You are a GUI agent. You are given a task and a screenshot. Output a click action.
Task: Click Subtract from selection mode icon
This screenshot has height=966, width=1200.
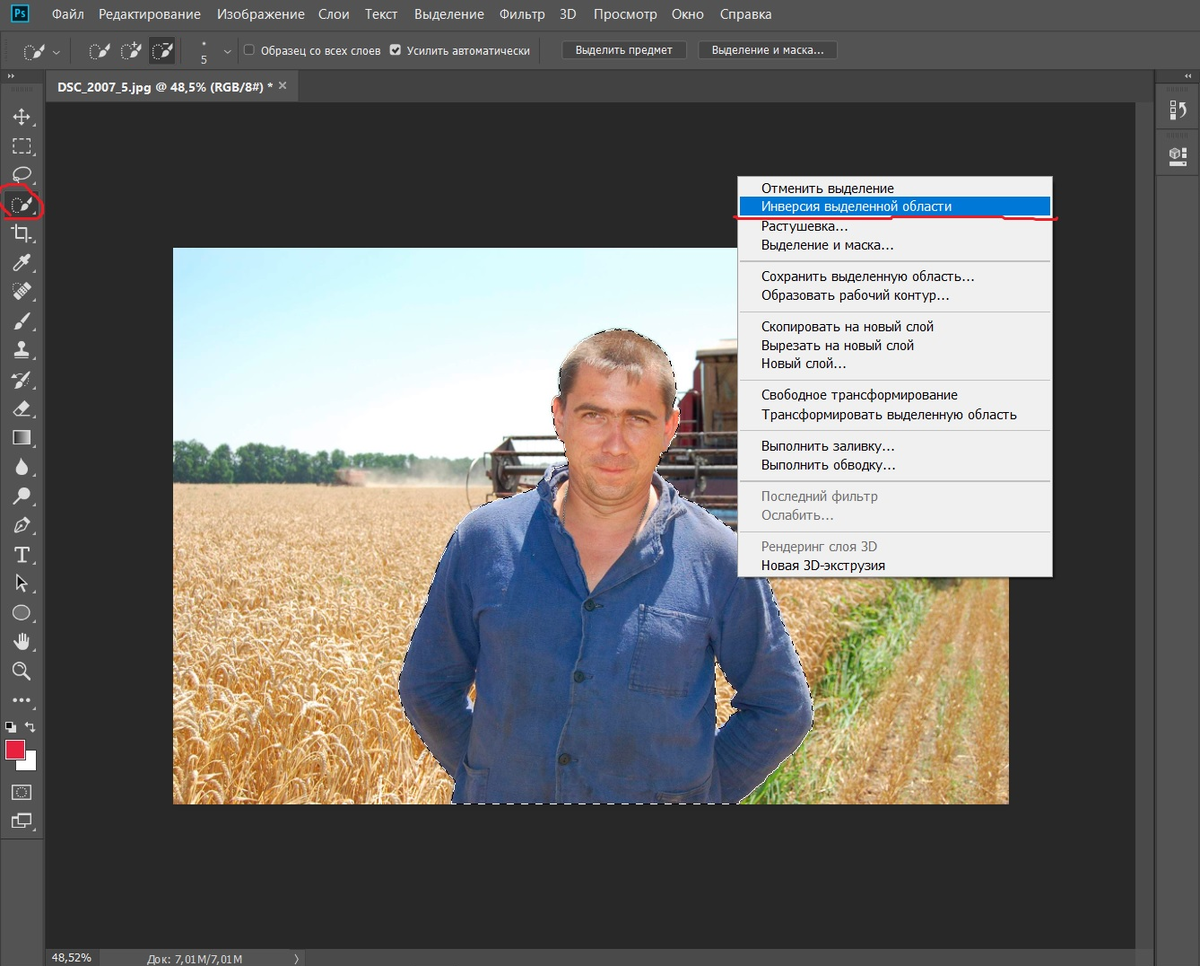pyautogui.click(x=162, y=50)
